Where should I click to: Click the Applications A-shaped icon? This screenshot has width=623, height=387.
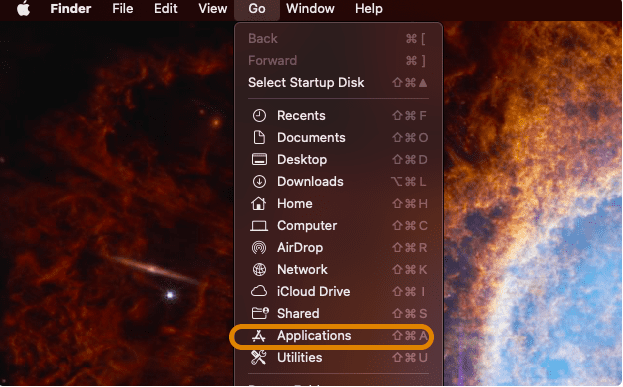(259, 336)
